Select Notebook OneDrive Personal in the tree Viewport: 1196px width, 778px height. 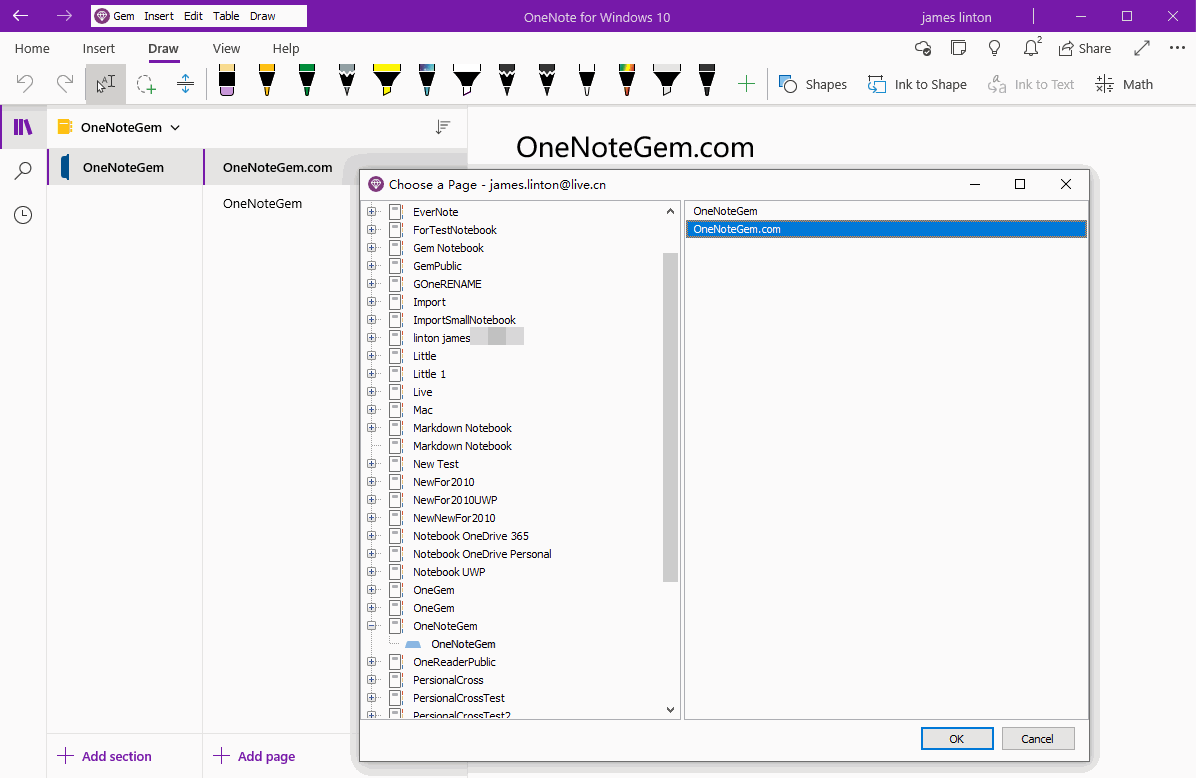coord(482,554)
